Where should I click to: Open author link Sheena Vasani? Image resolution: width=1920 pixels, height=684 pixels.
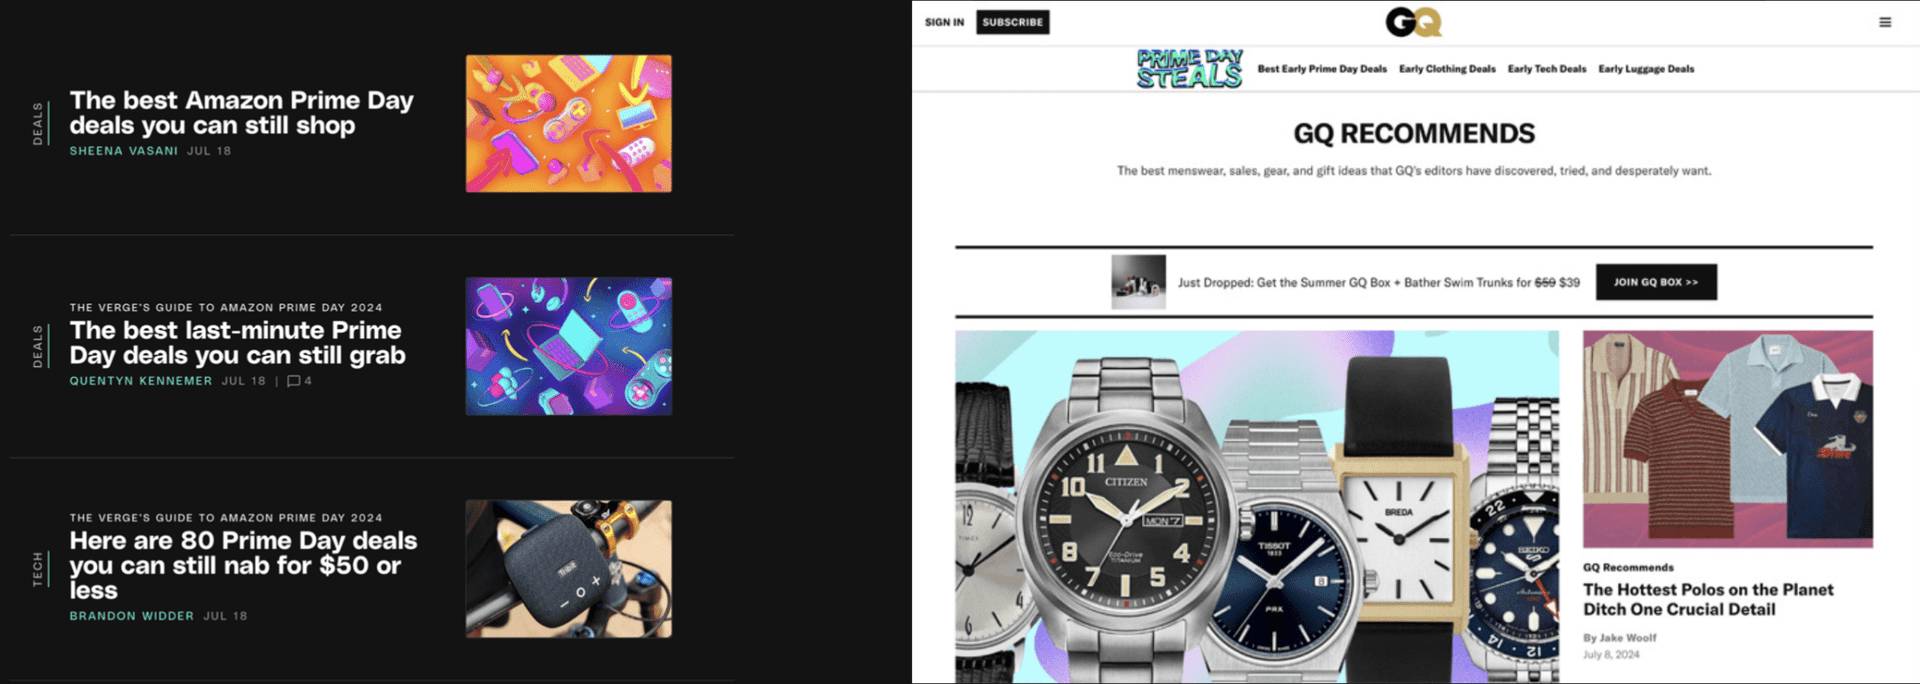pos(124,151)
